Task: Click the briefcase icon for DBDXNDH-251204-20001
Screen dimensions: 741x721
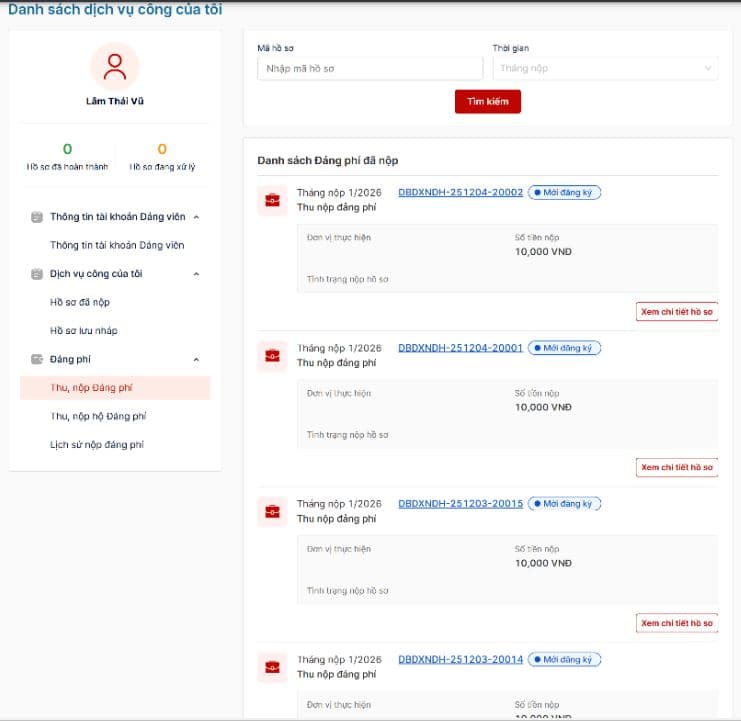Action: pos(272,356)
